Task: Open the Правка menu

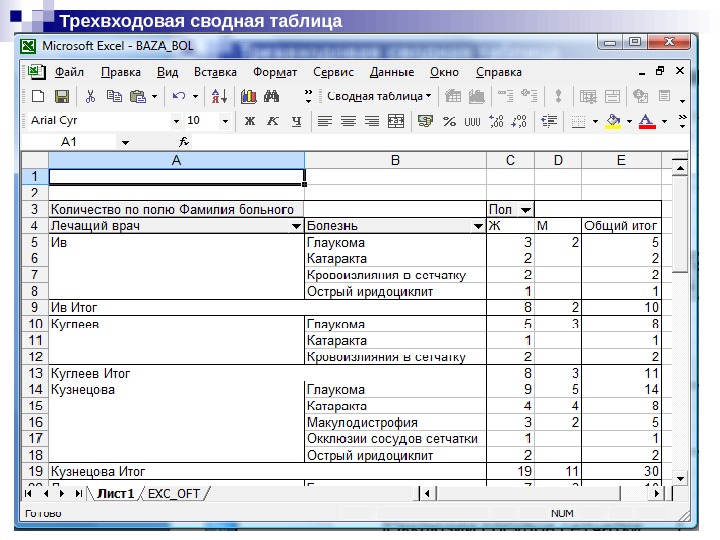Action: point(121,72)
